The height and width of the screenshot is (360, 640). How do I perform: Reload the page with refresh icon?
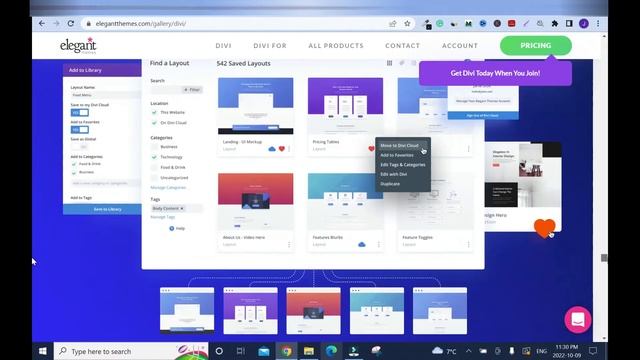(71, 24)
